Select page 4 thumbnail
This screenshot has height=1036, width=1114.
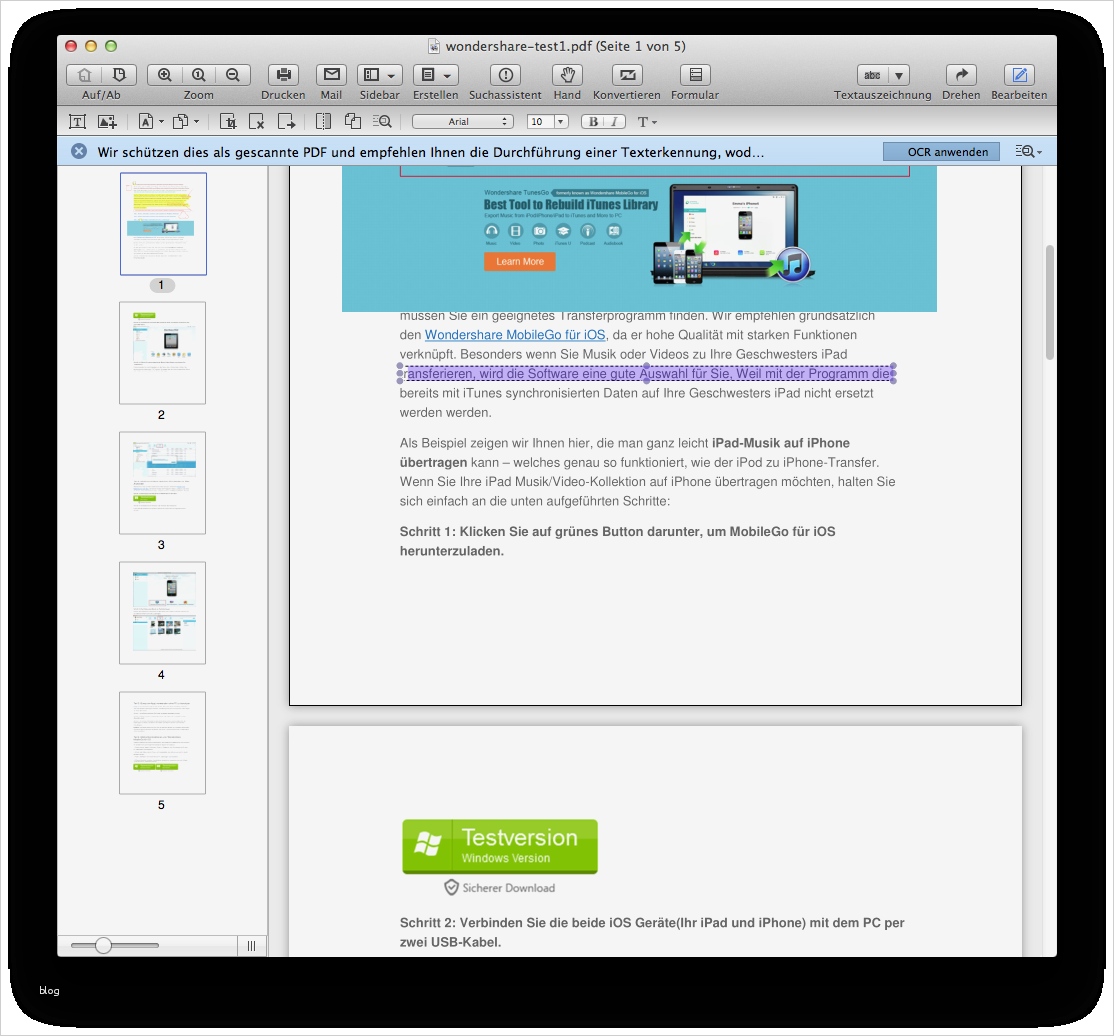coord(163,613)
